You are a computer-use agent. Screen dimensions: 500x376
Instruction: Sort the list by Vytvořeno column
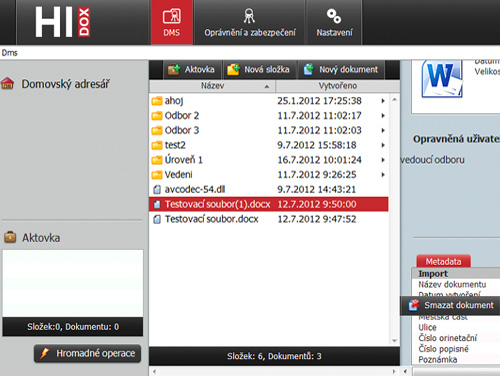(337, 86)
